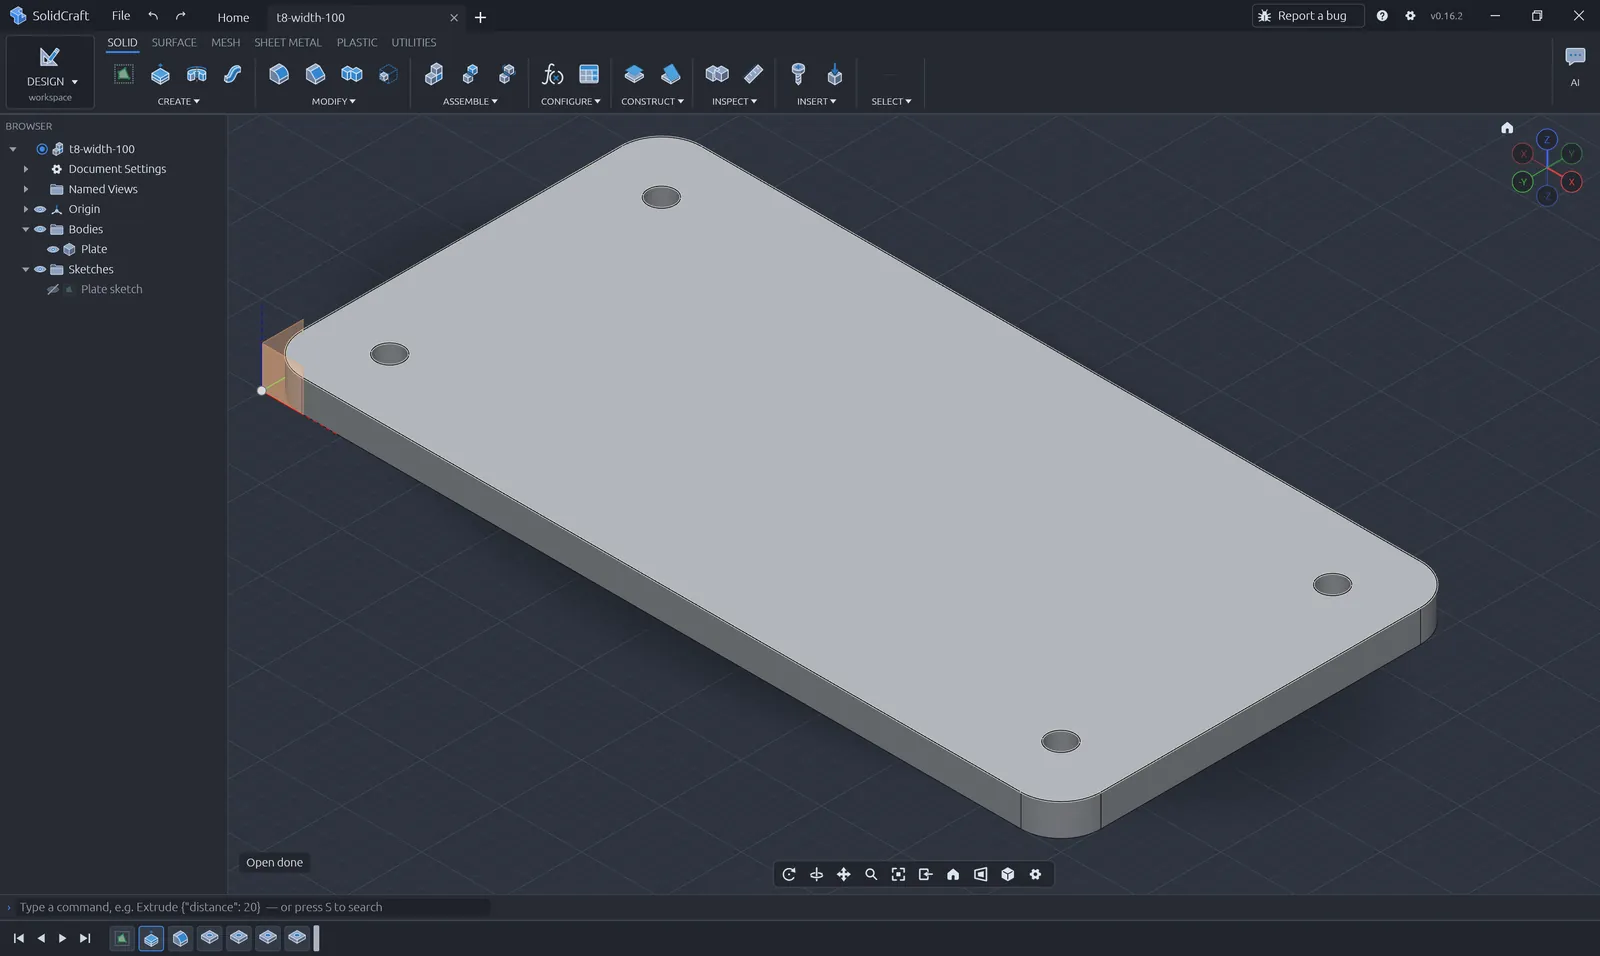Choose the Revolve tool icon
Viewport: 1600px width, 956px height.
pos(196,74)
